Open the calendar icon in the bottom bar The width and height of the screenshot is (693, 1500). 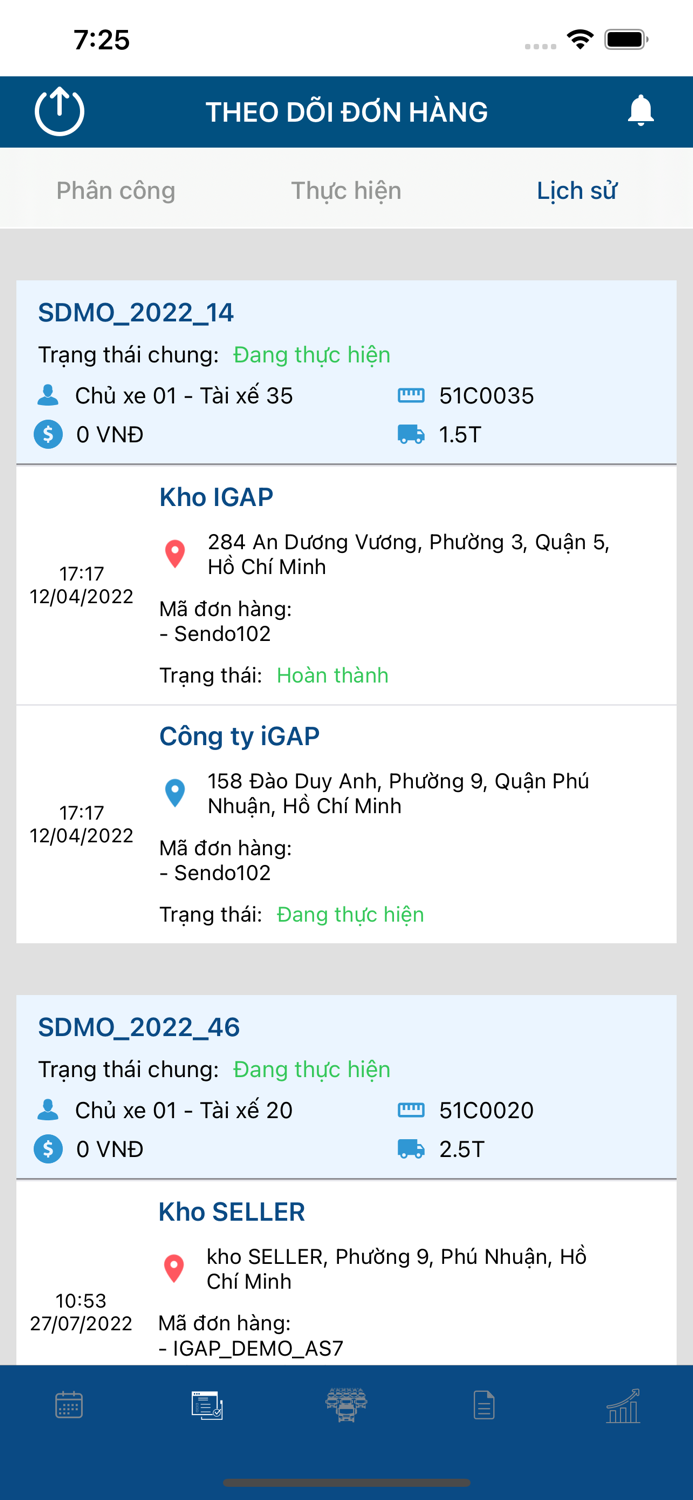[67, 1405]
